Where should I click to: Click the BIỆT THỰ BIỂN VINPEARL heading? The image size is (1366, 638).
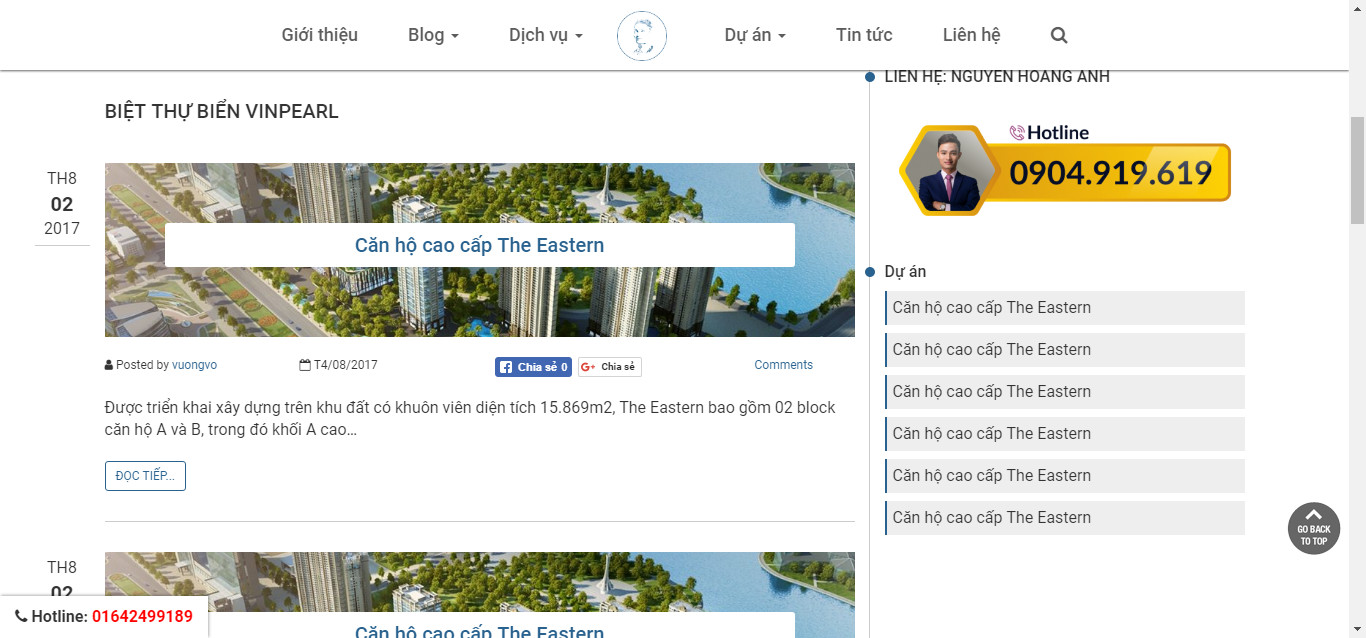(x=222, y=111)
